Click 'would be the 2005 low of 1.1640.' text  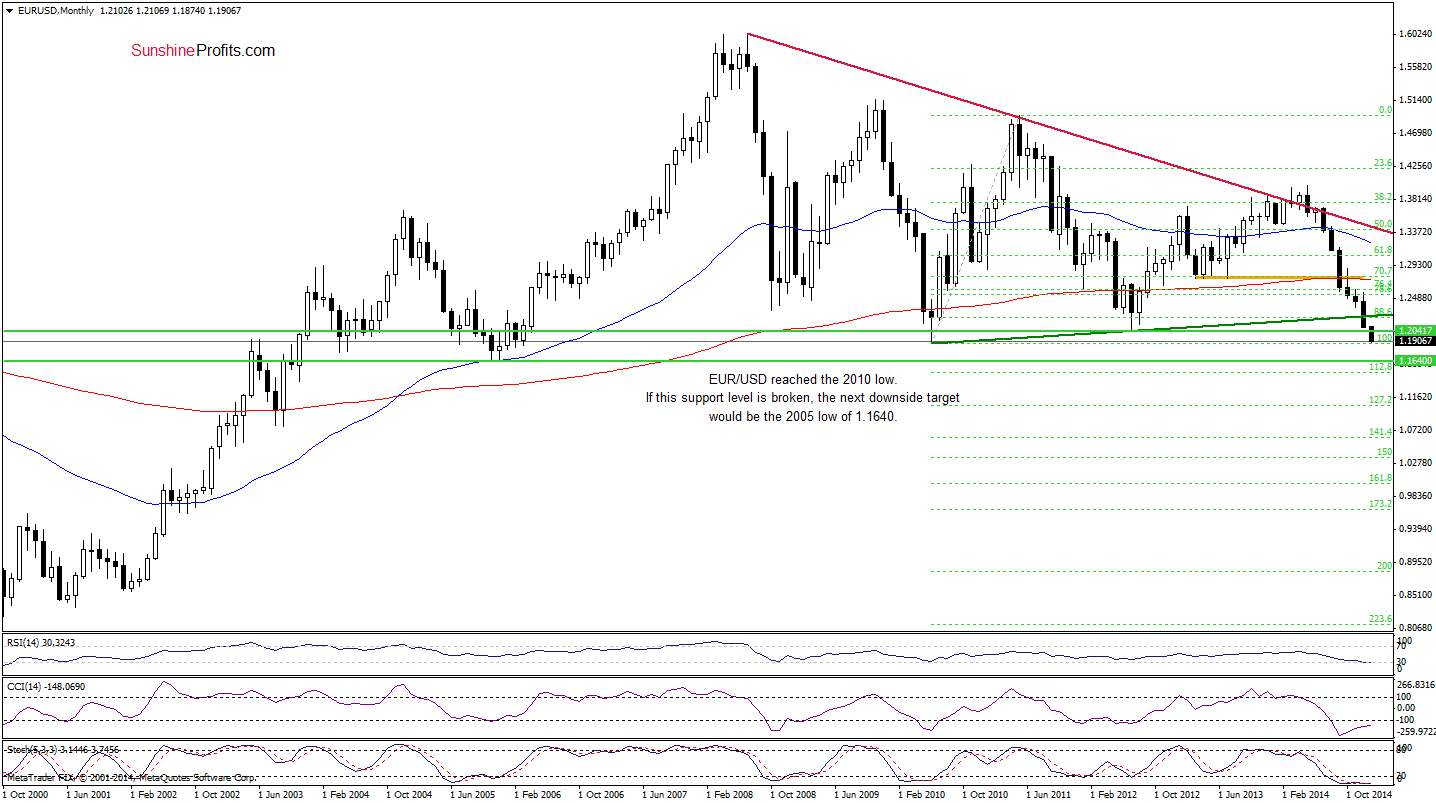tap(803, 417)
